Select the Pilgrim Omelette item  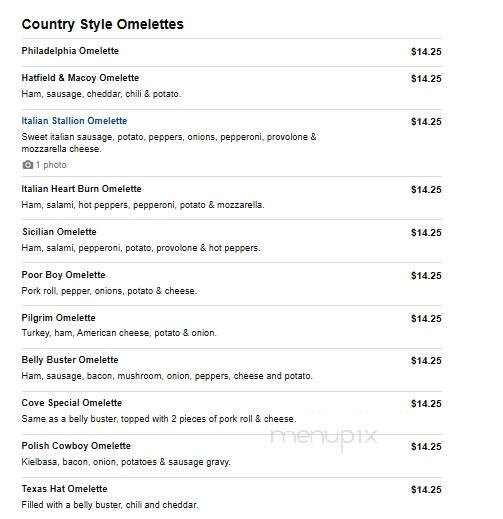pos(58,318)
